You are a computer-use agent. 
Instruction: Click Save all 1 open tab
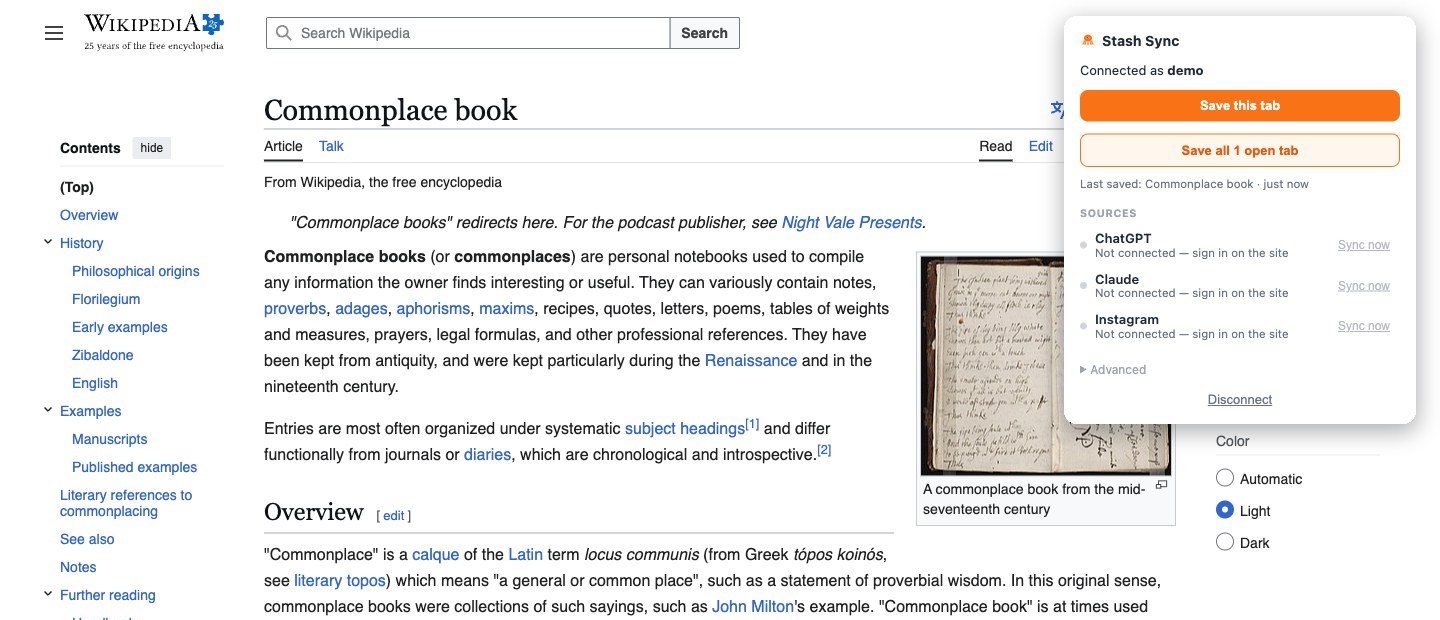pyautogui.click(x=1240, y=151)
